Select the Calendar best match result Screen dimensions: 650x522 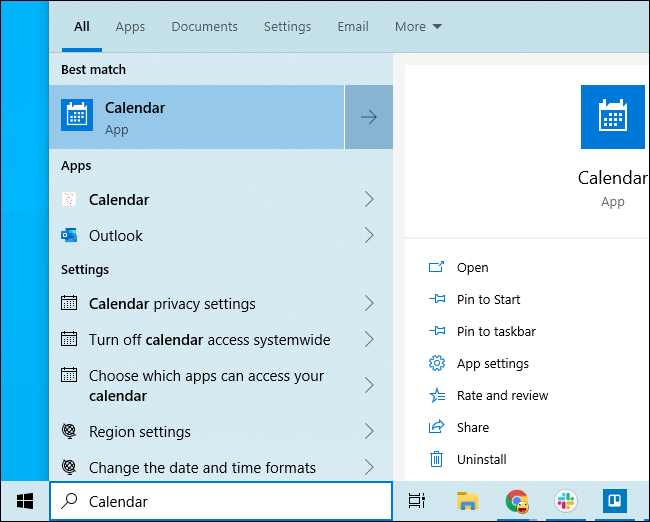coord(196,117)
